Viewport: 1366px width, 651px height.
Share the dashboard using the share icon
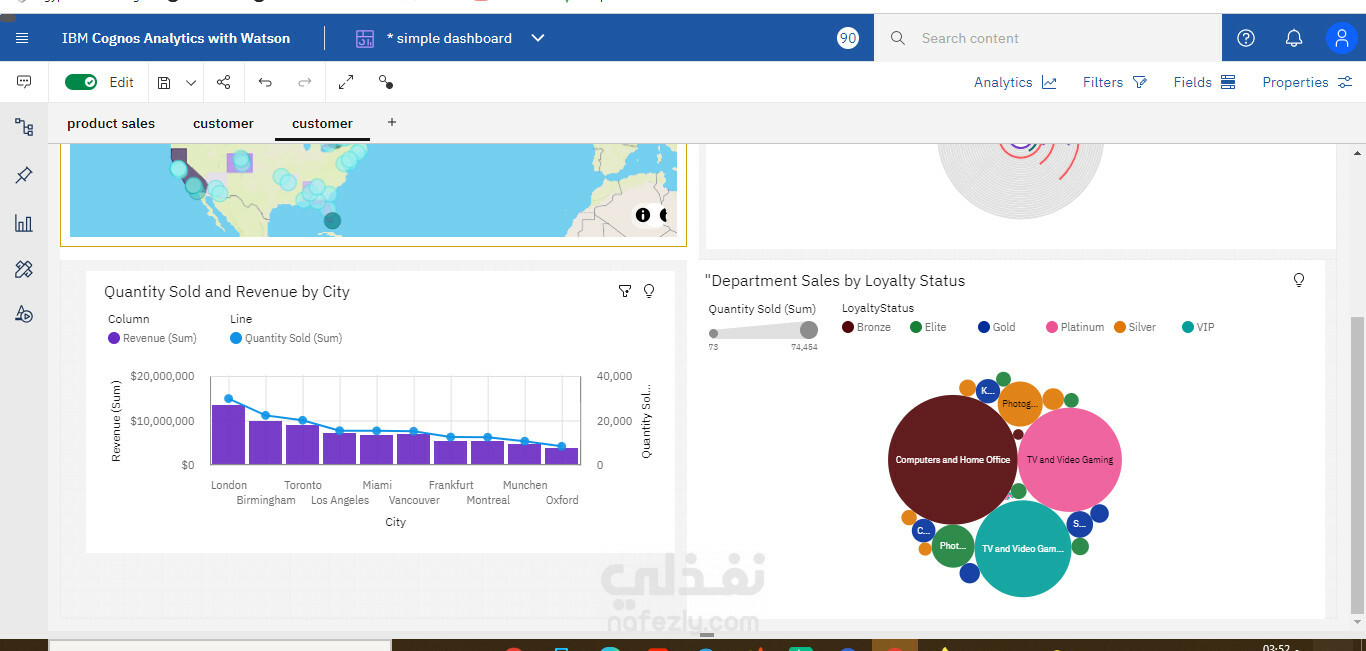[223, 82]
